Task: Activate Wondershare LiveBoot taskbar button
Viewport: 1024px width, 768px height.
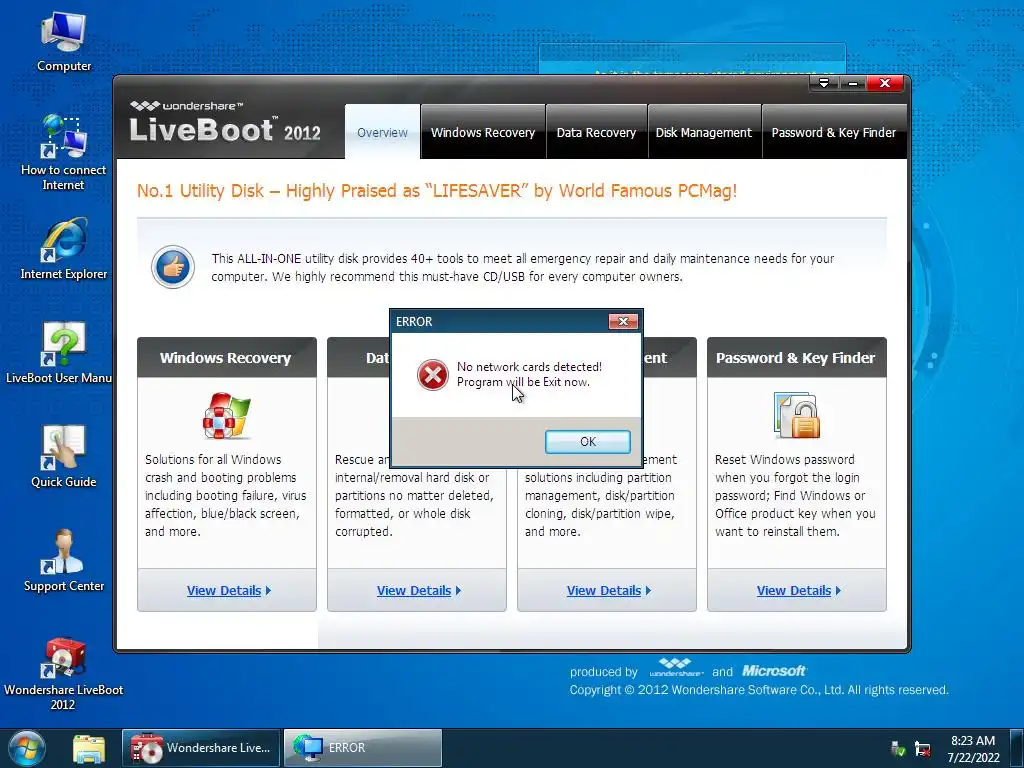Action: tap(201, 748)
